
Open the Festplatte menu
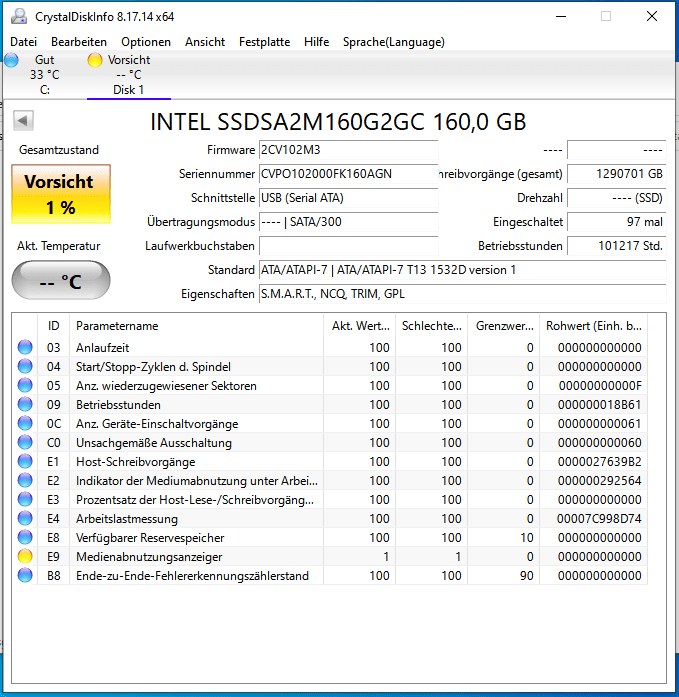coord(264,42)
